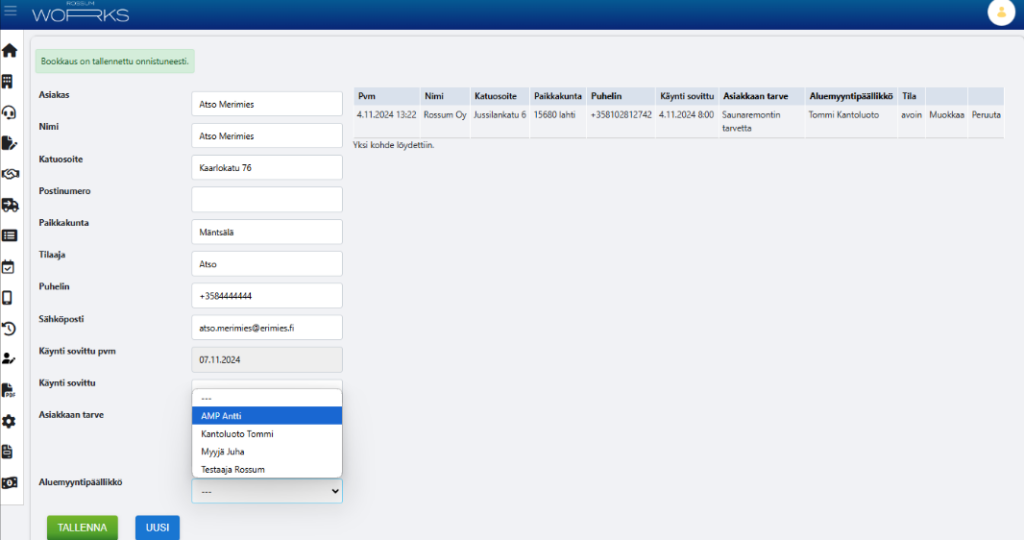Click the Aluemyyntipäällikkö column header
Screen dimensions: 1024x540
point(851,96)
